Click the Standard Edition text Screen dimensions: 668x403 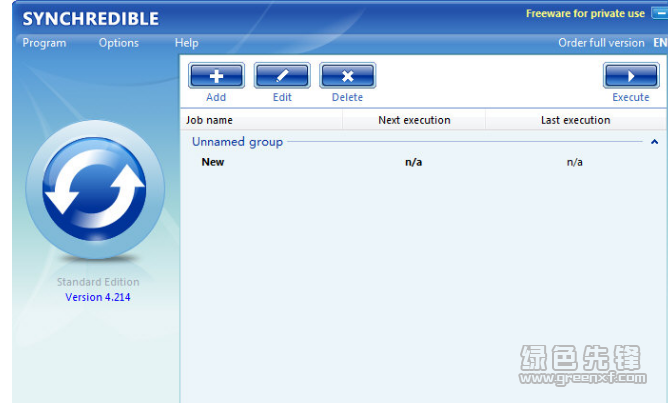(x=98, y=282)
